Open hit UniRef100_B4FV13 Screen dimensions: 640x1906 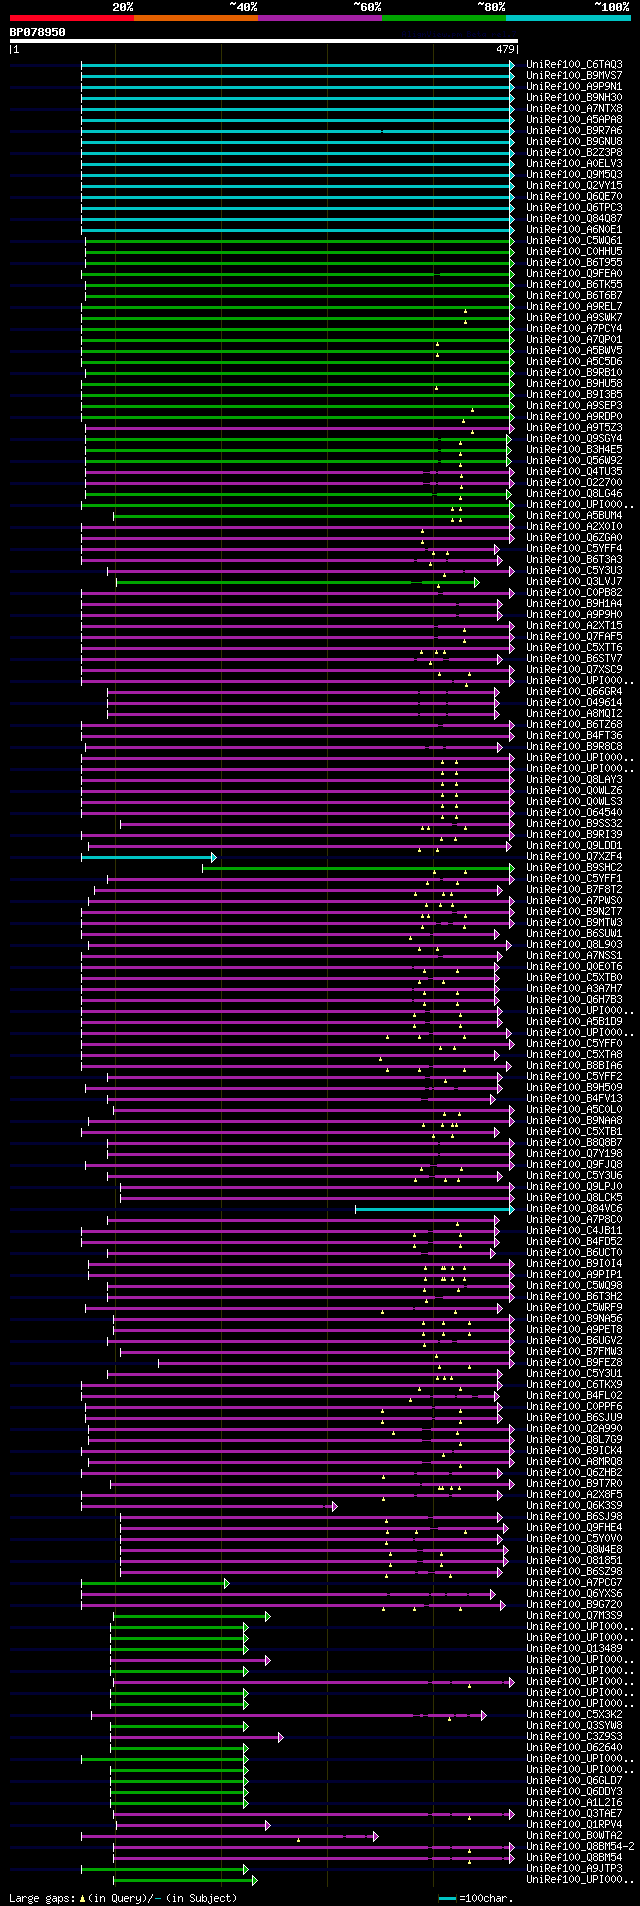tap(574, 1099)
